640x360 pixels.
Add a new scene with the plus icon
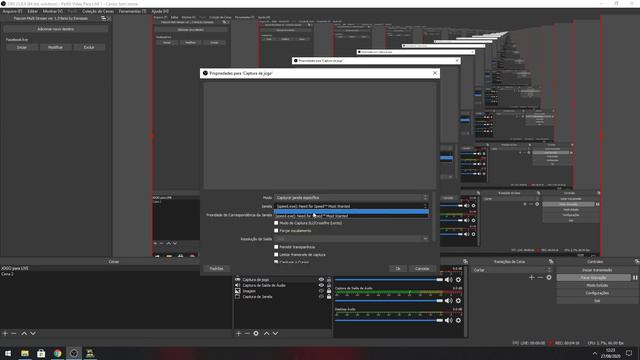(5, 333)
